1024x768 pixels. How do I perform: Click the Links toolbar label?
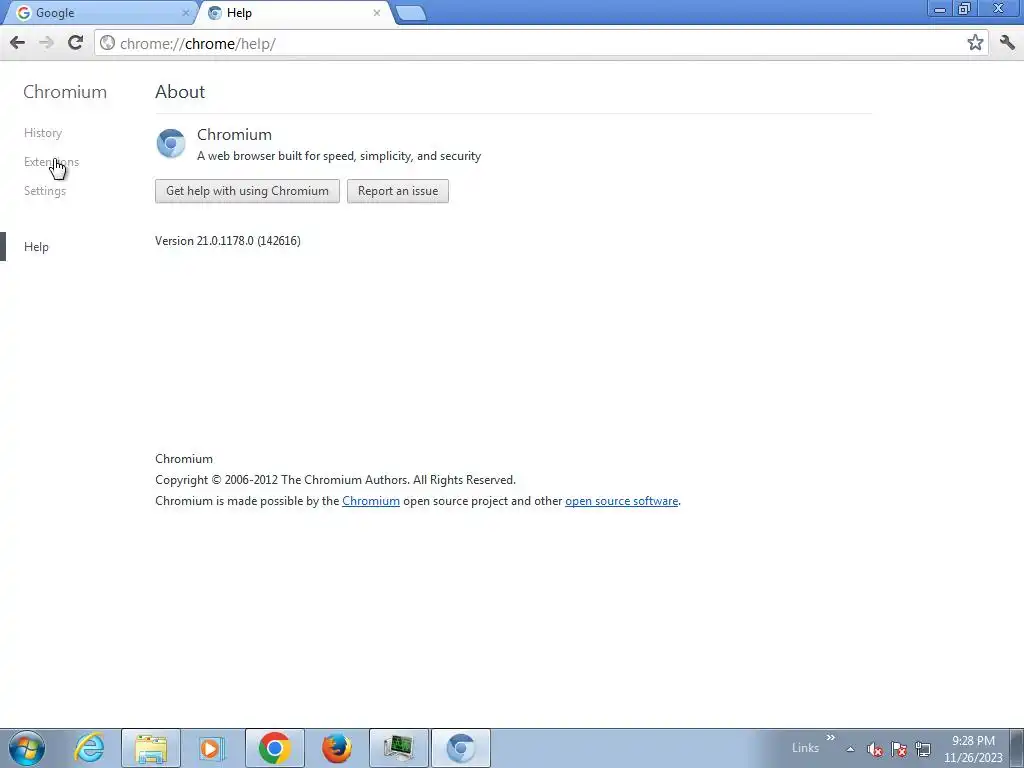click(805, 748)
